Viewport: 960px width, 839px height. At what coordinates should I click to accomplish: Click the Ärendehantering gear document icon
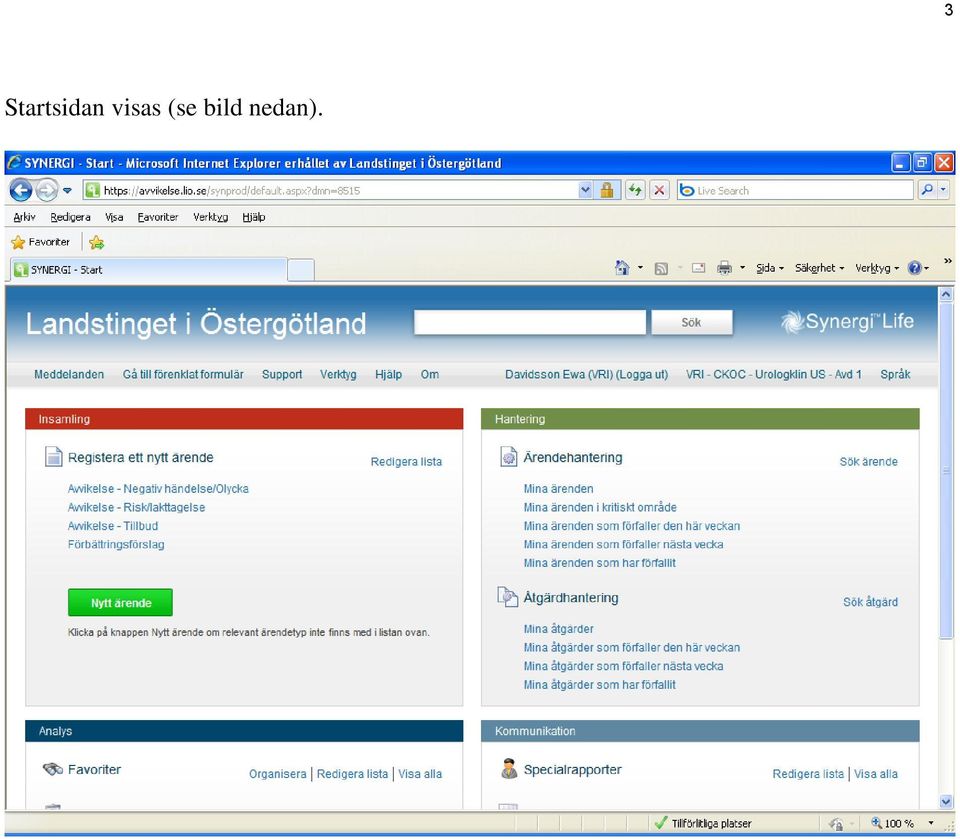point(509,456)
